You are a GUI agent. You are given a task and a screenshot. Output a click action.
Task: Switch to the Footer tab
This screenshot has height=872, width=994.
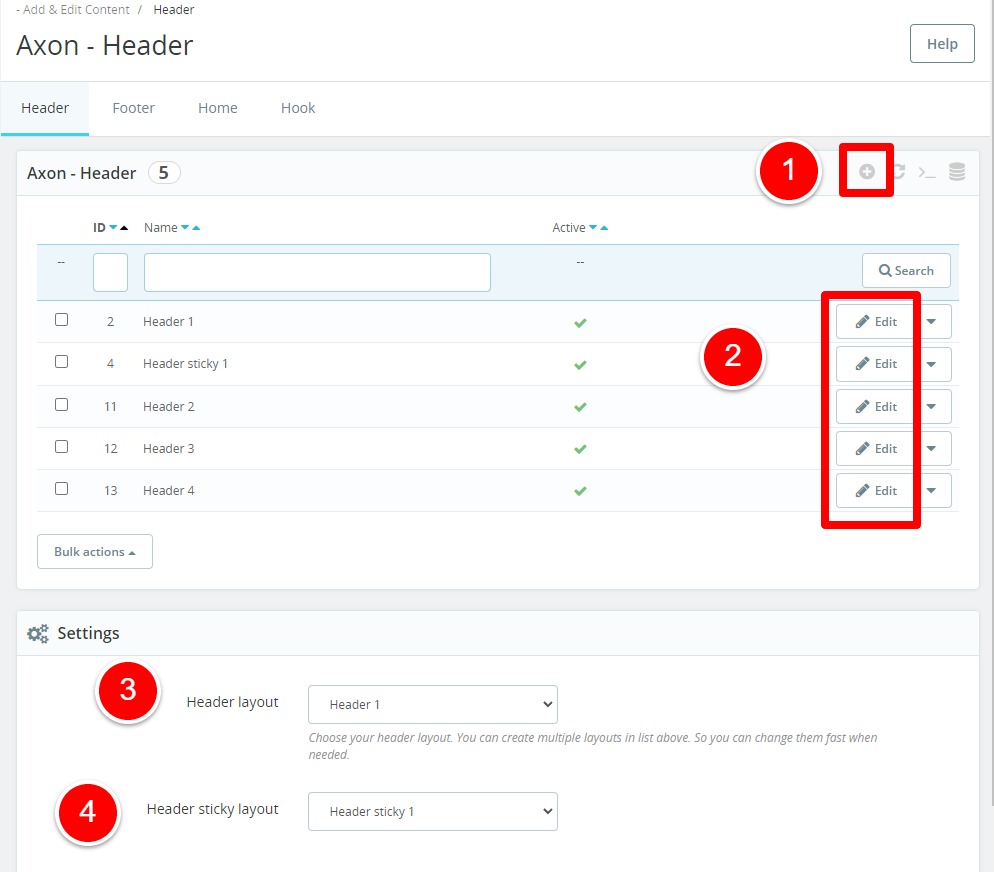pos(133,108)
